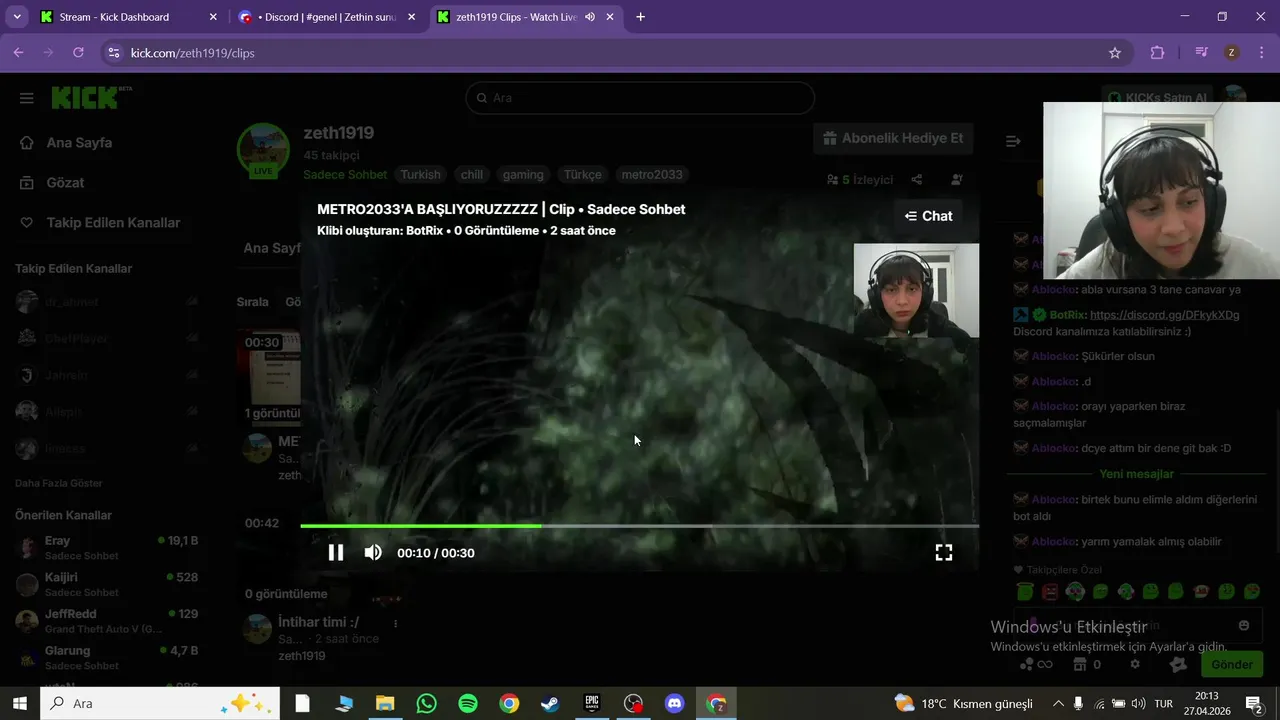Reload the current page
The image size is (1280, 720).
point(78,53)
